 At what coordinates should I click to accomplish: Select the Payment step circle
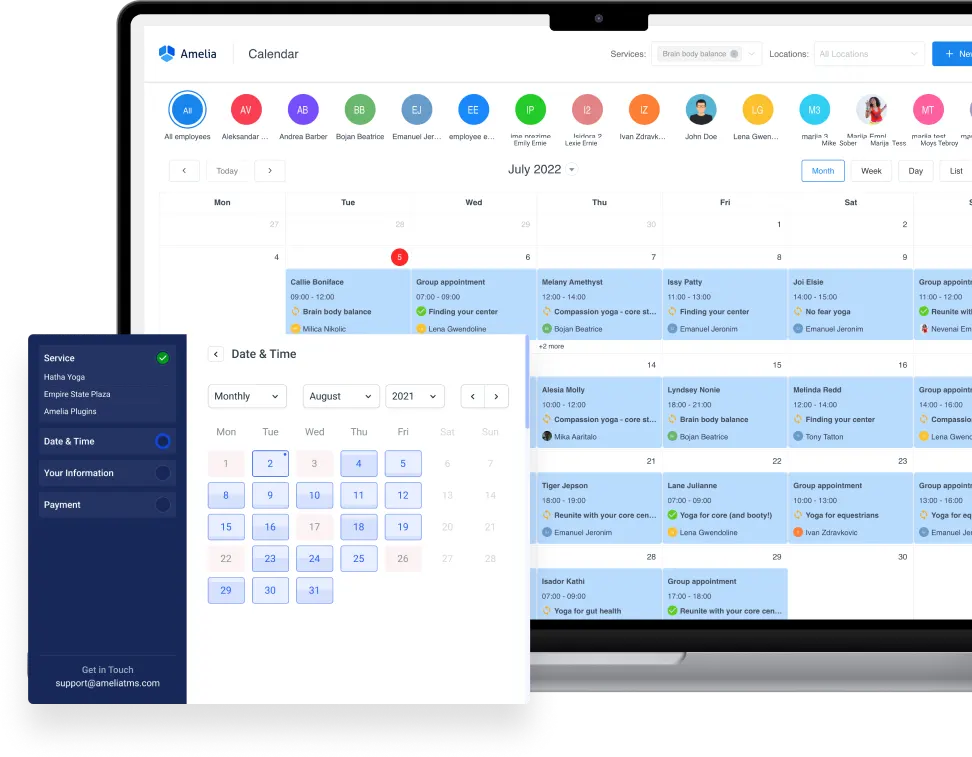click(162, 505)
